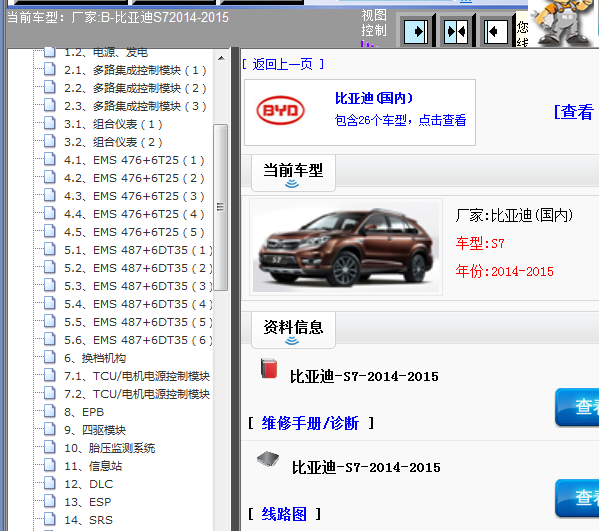Screen dimensions: 599x531
Task: Click 比亚迪-S7-2014-2015 title beside red book
Action: [364, 377]
